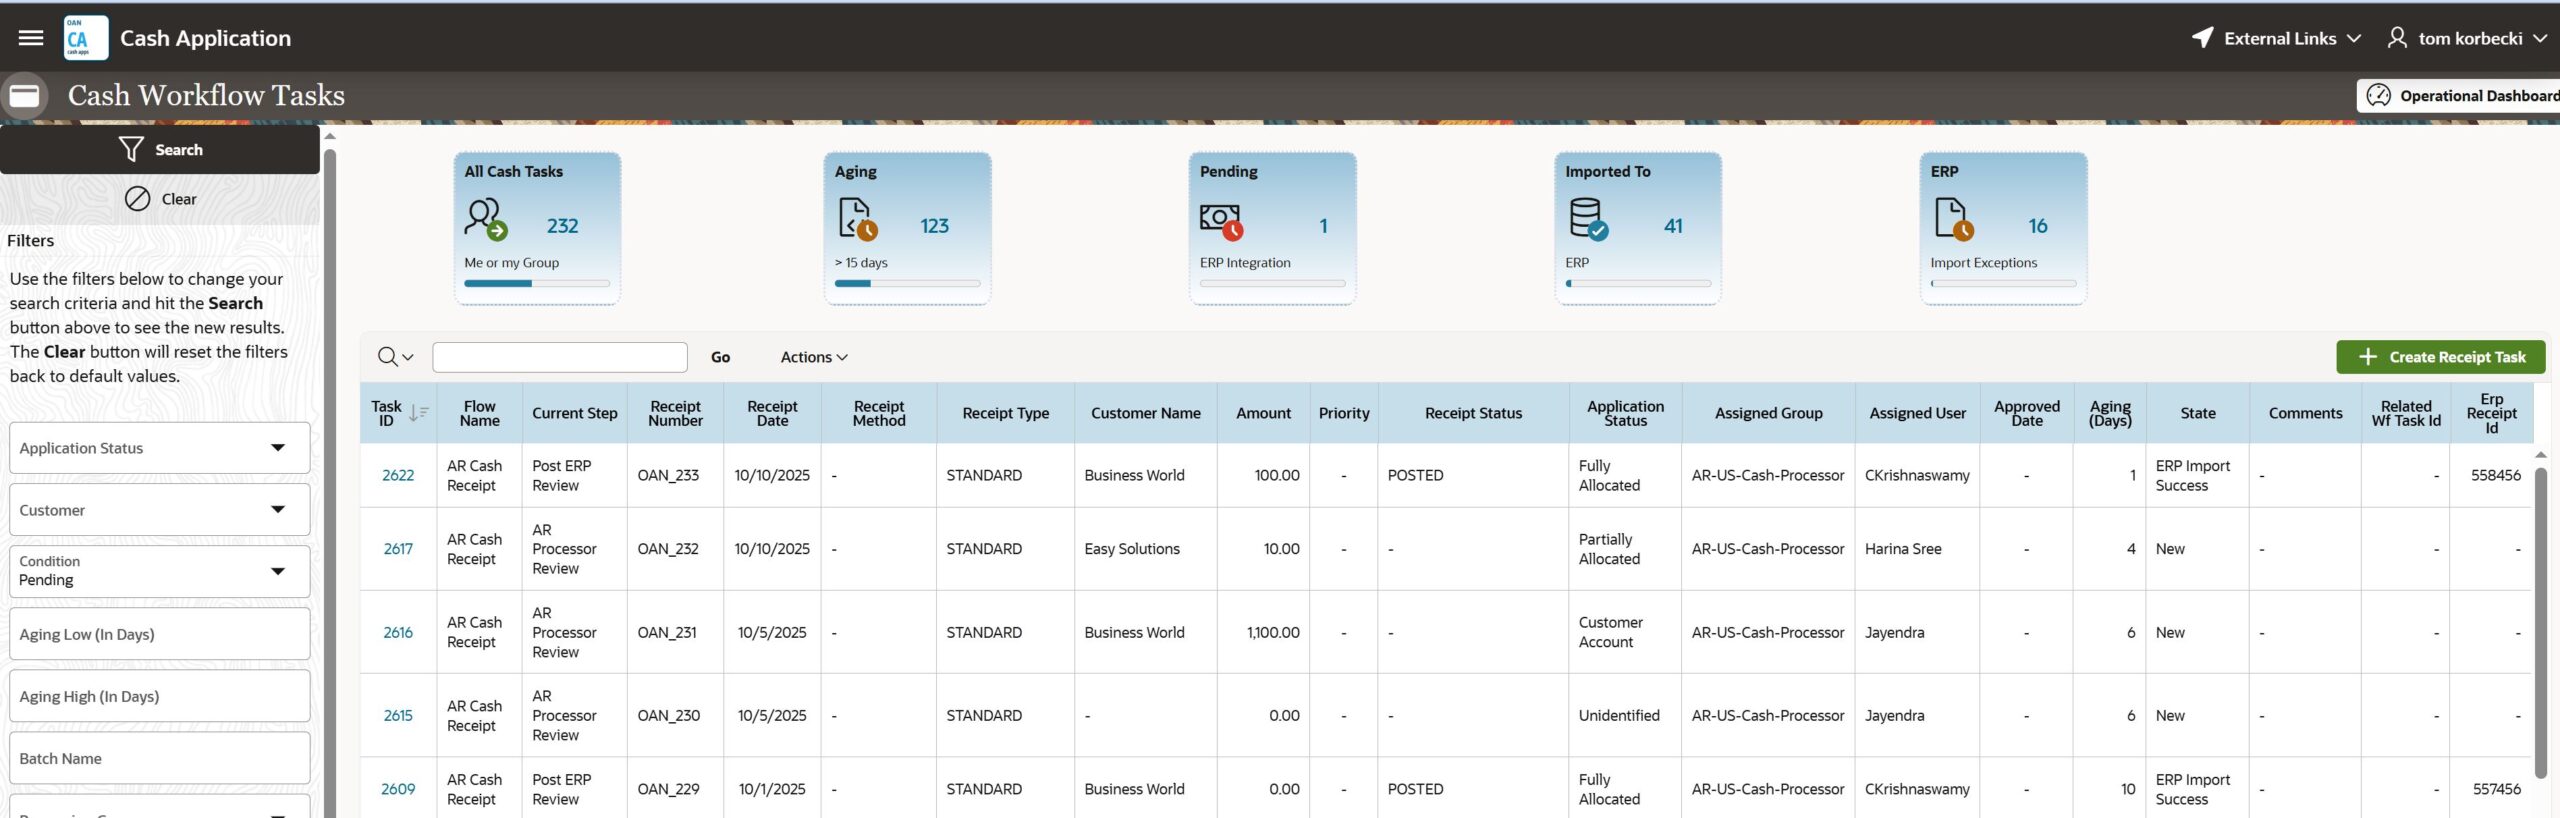This screenshot has width=2560, height=818.
Task: Open the Customer filter dropdown
Action: (x=277, y=510)
